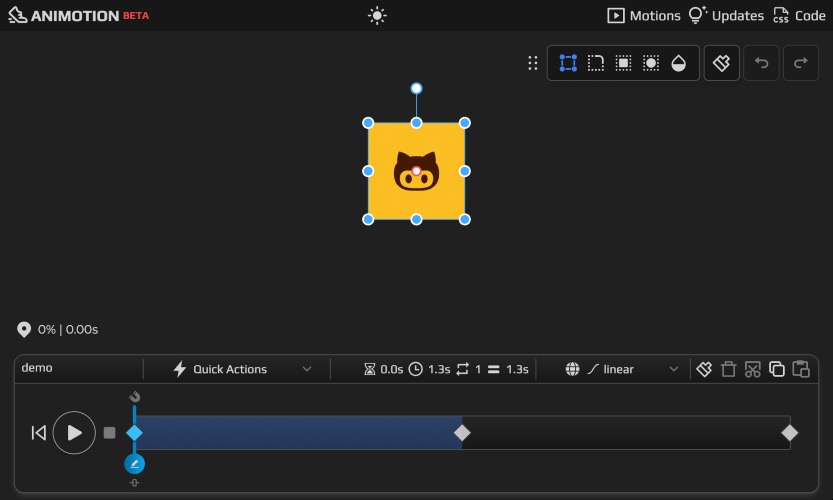Click the toolbar keyframe reset icon
833x500 pixels.
[x=721, y=63]
